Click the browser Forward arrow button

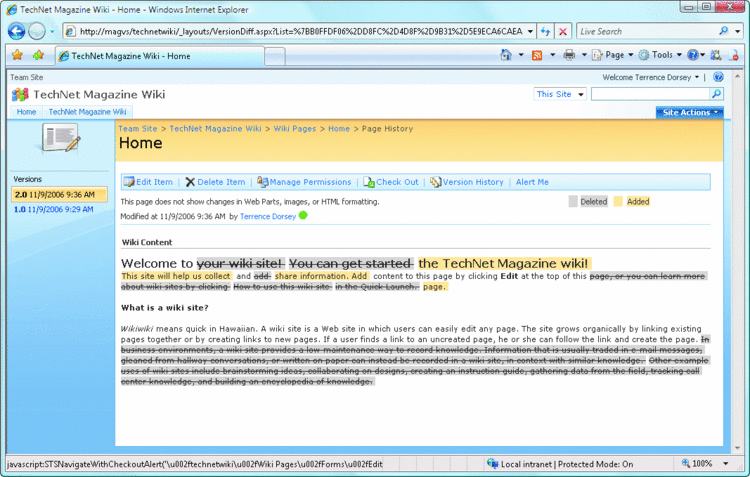[x=37, y=32]
